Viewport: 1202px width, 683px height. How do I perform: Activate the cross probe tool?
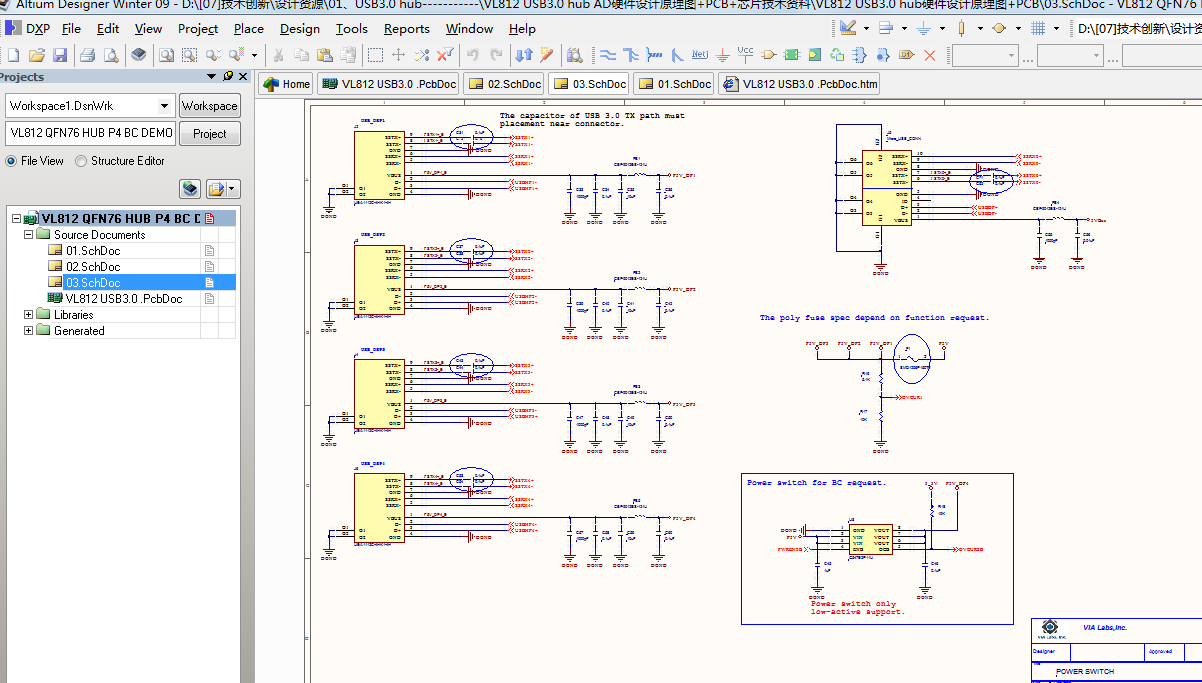[547, 55]
